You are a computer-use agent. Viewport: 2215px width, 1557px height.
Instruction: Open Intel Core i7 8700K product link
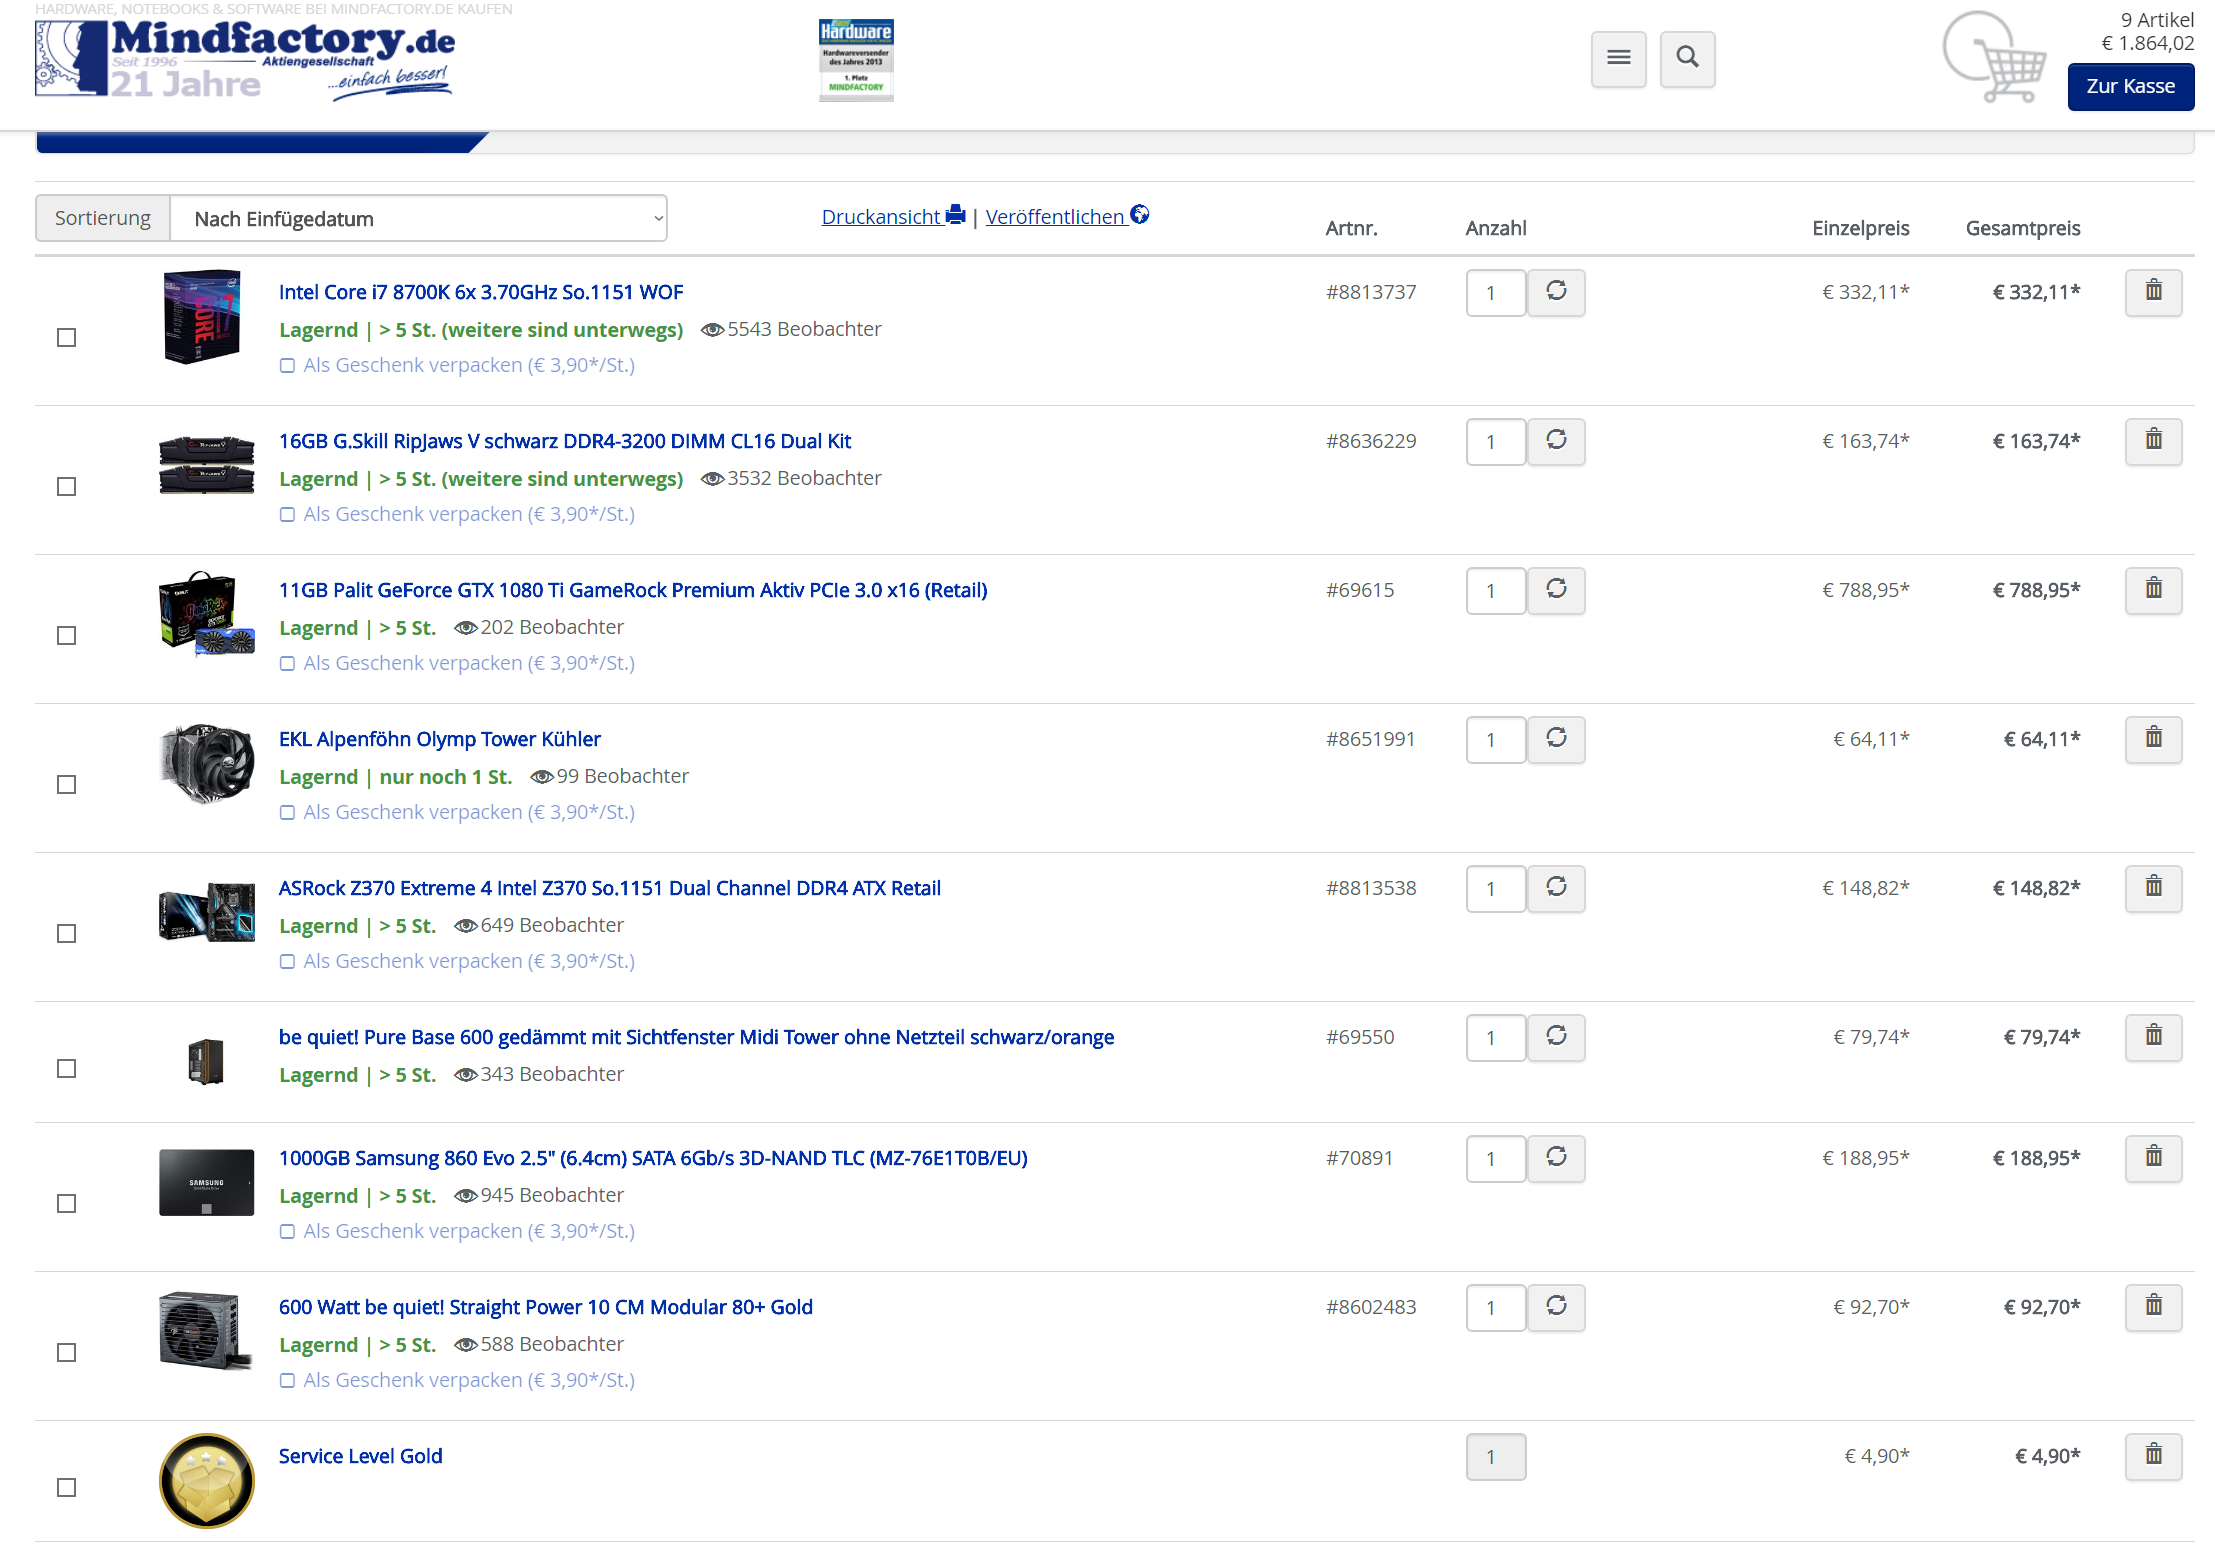481,292
